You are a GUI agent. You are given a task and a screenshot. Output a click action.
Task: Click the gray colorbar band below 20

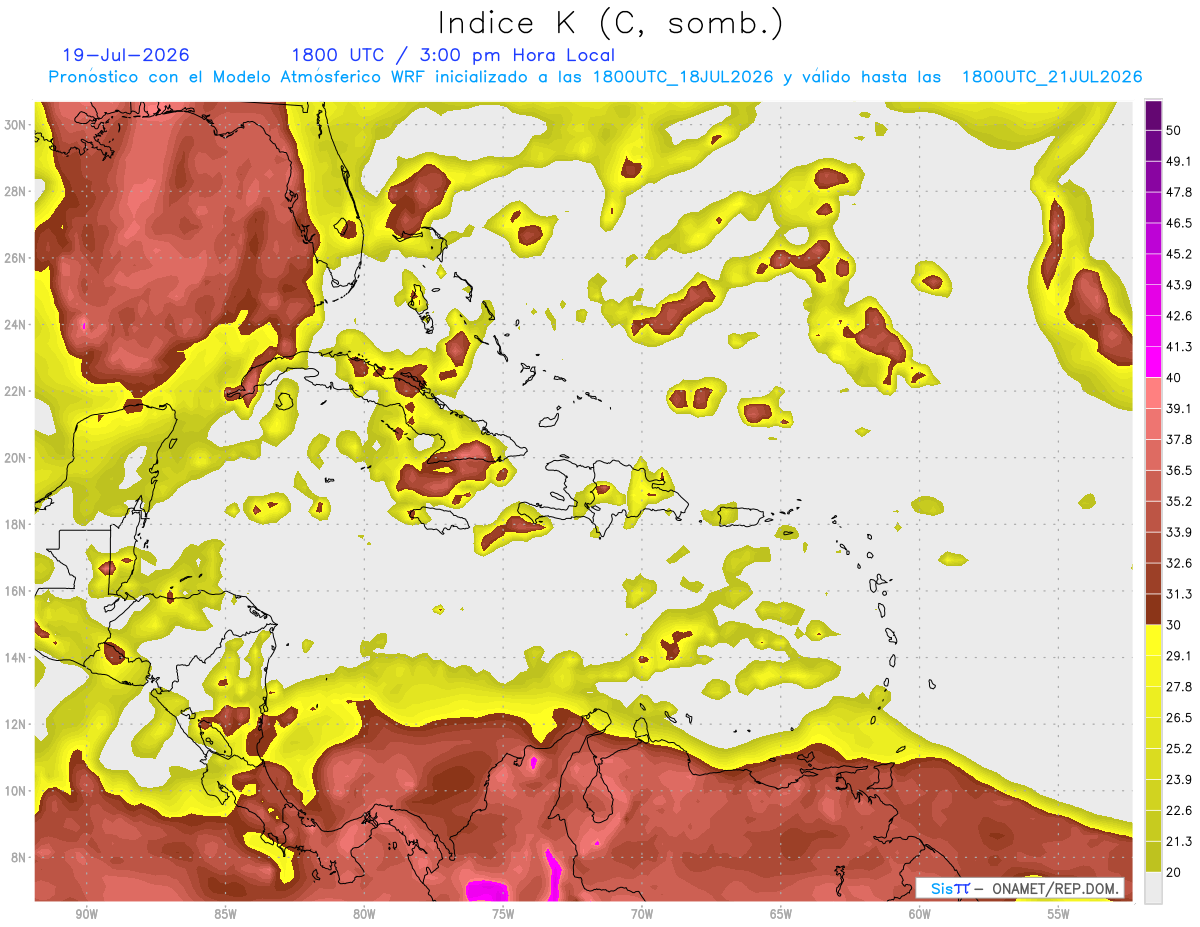coord(1153,888)
